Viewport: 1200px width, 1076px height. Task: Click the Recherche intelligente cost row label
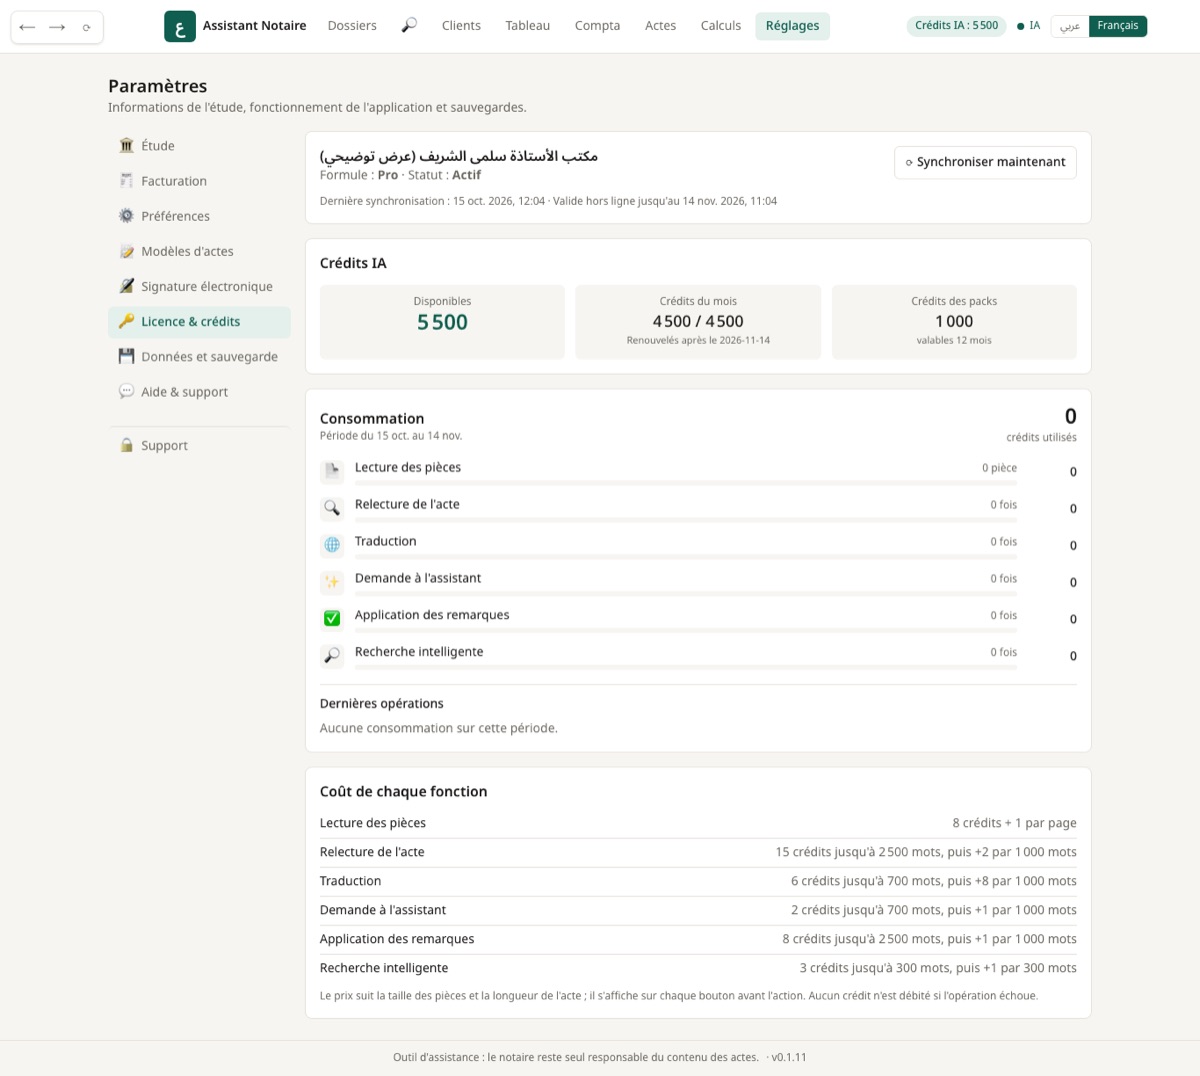[x=384, y=968]
